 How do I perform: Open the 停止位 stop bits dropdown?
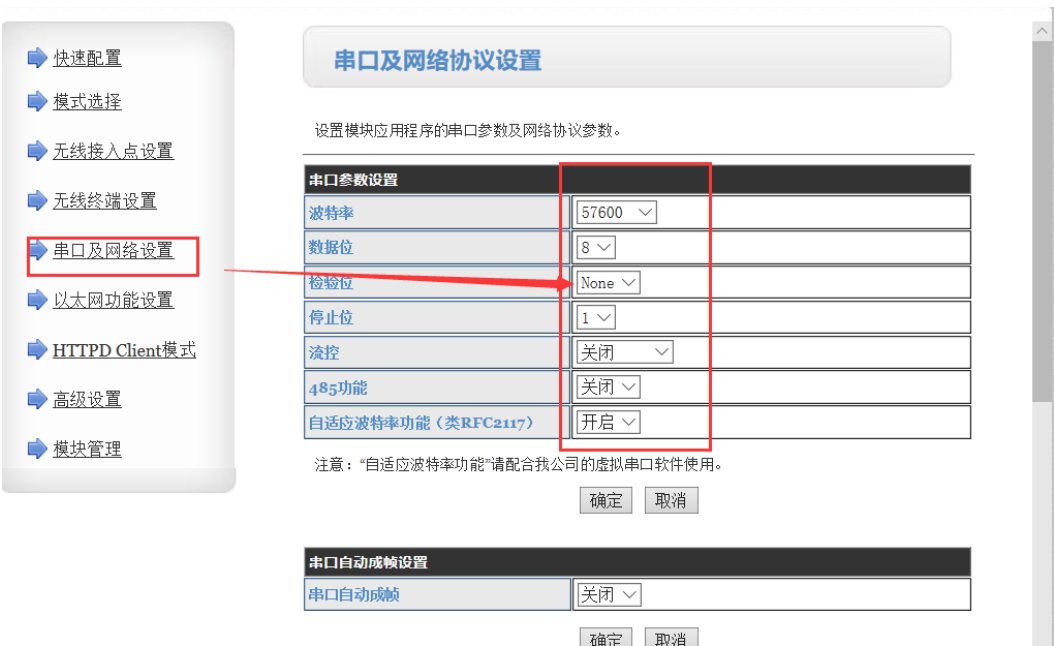[595, 318]
